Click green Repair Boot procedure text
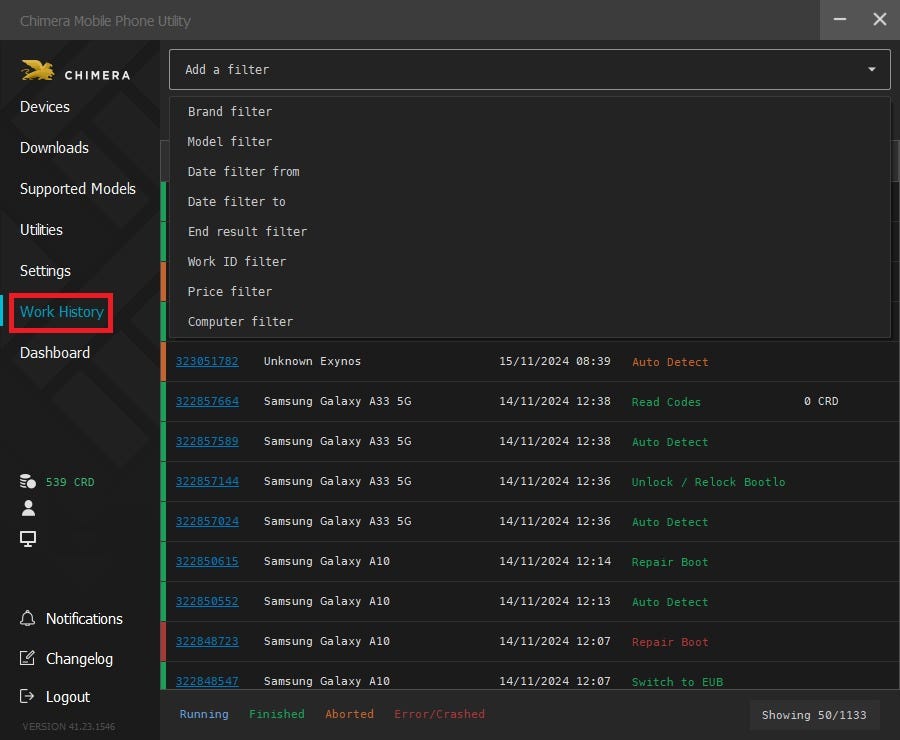Viewport: 900px width, 740px height. pyautogui.click(x=670, y=562)
